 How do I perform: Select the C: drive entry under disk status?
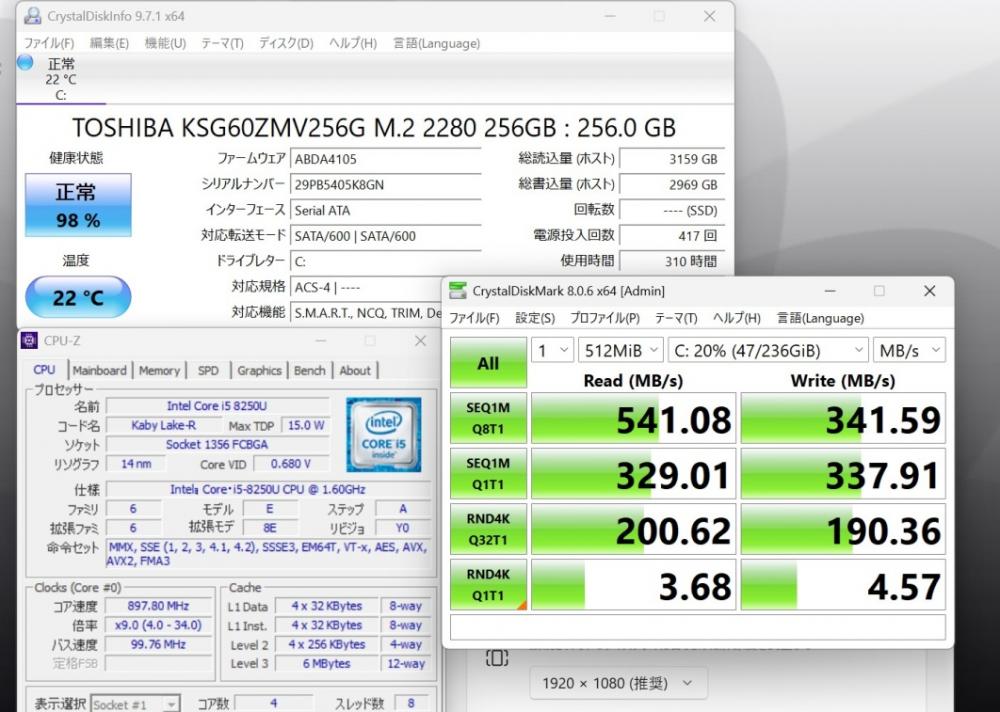pos(61,79)
